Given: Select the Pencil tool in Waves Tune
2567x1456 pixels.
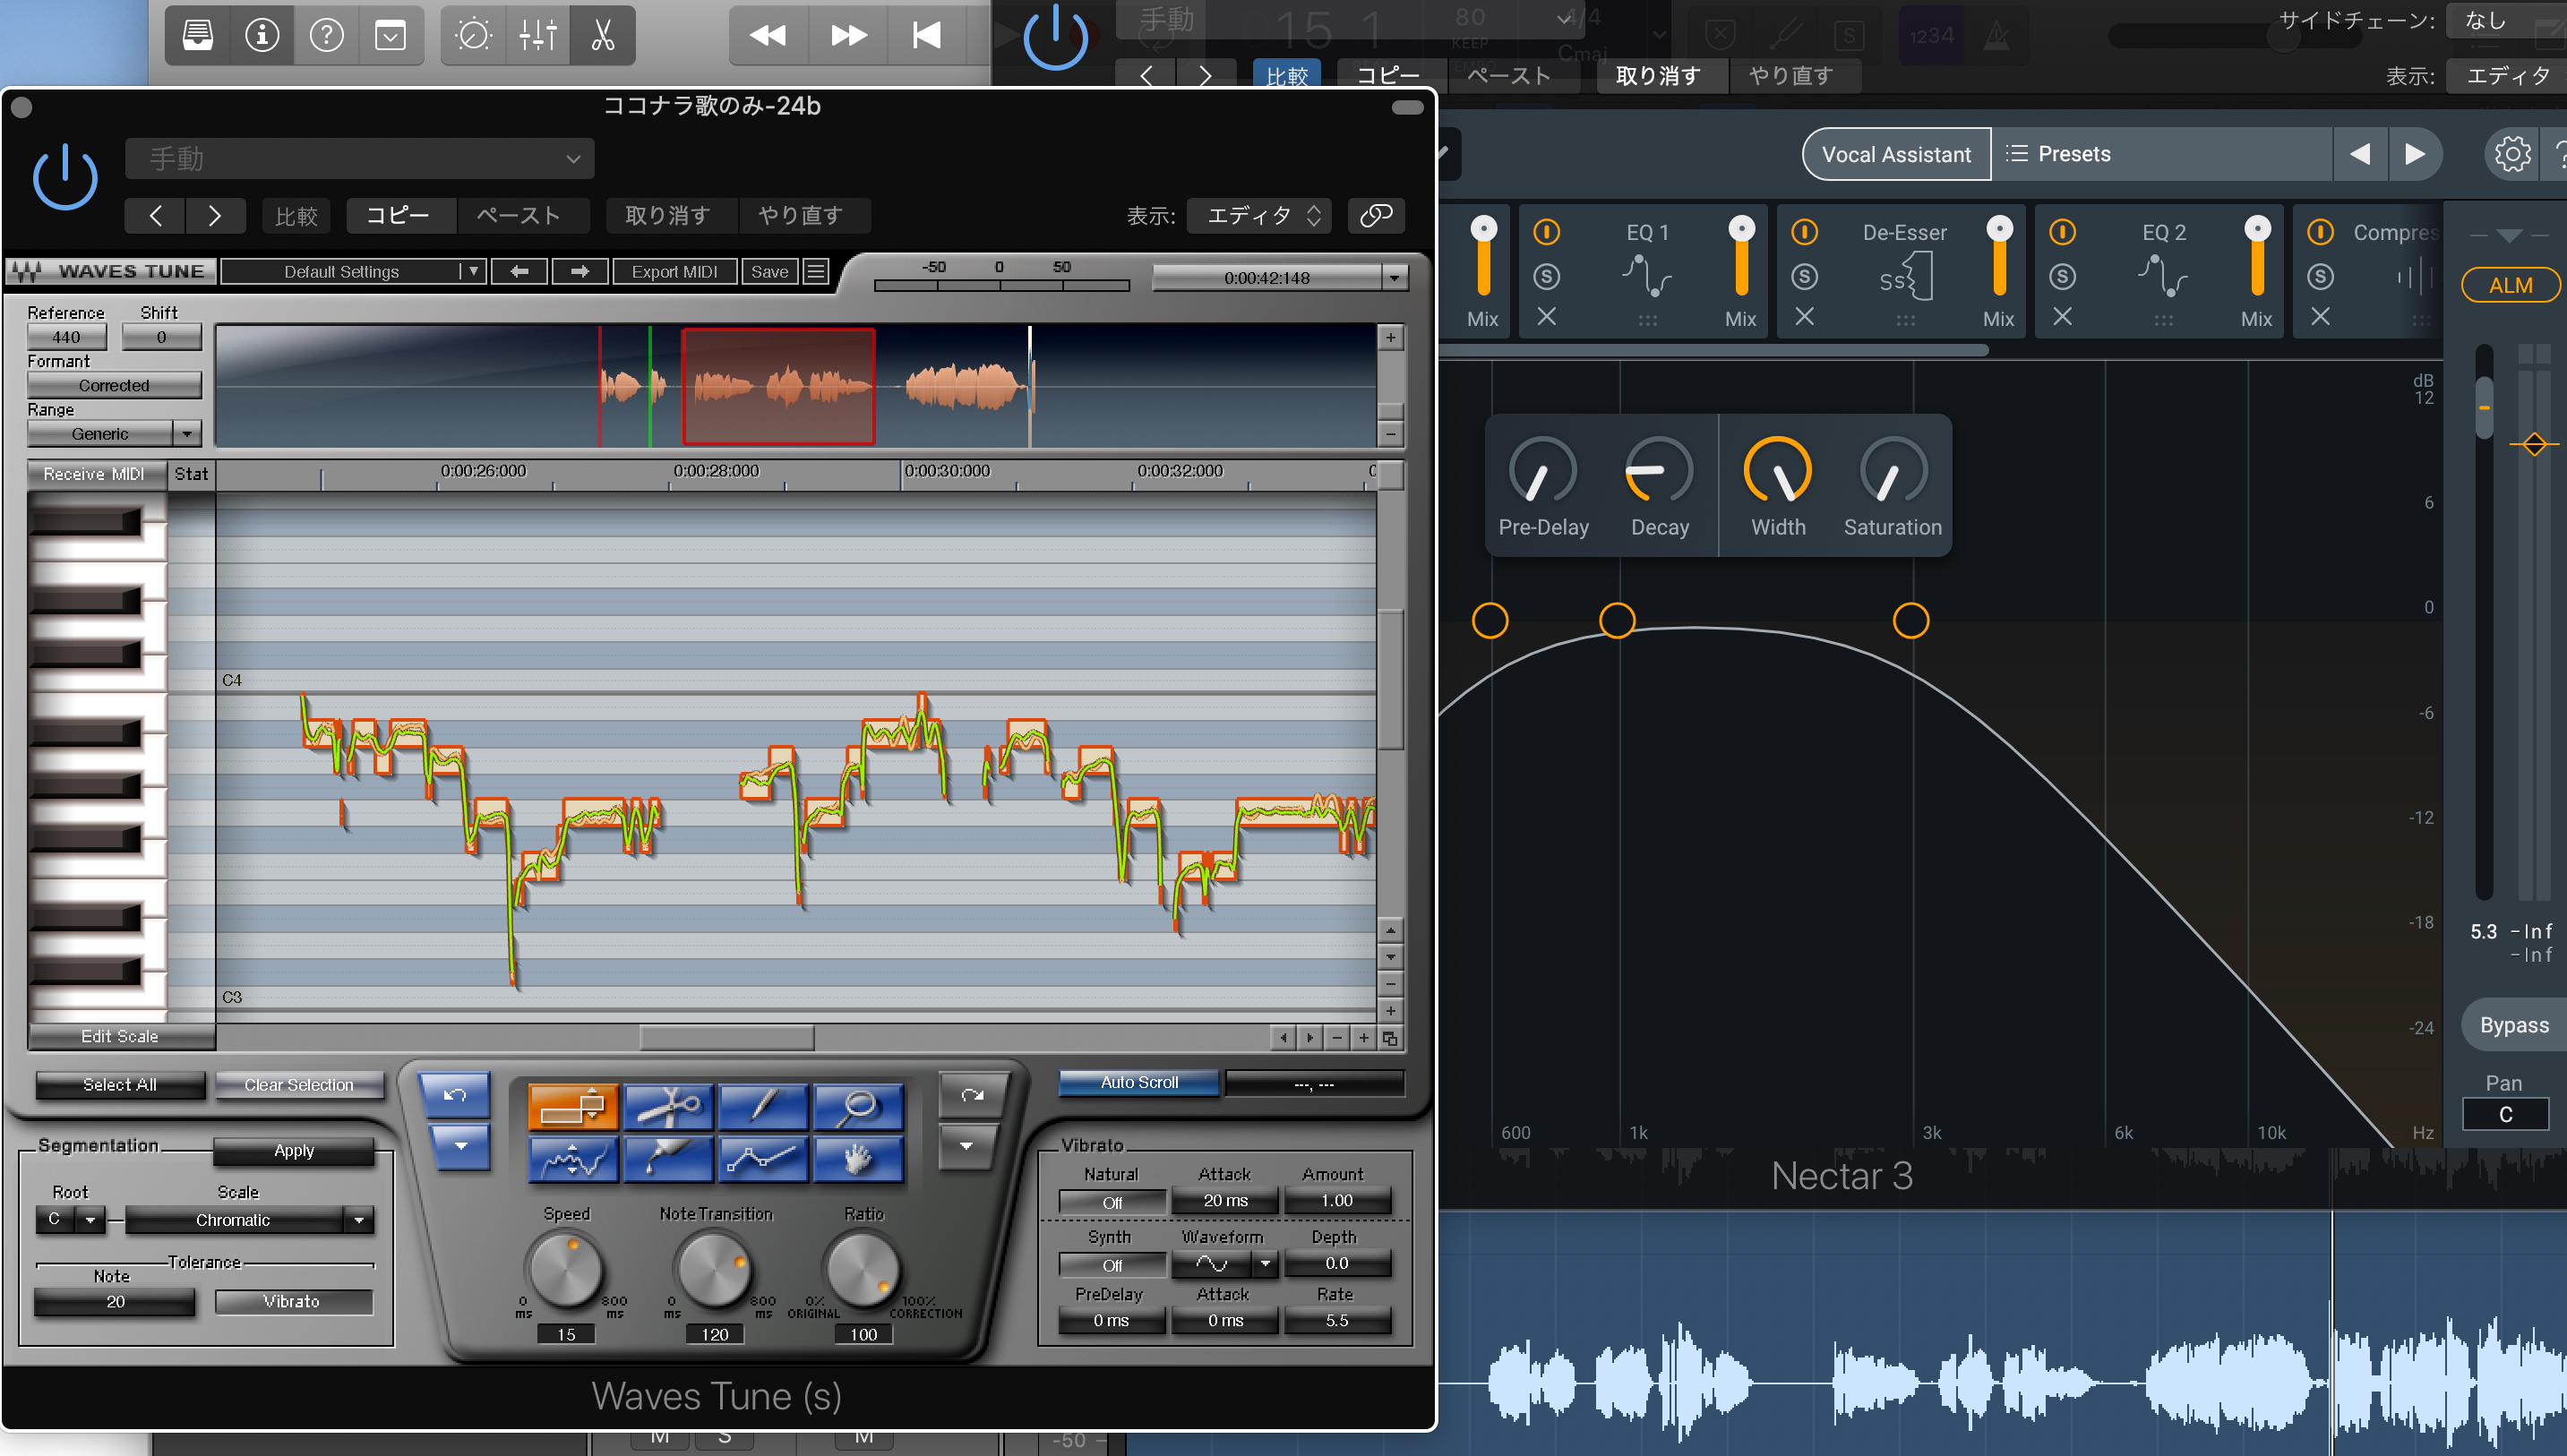Looking at the screenshot, I should [762, 1107].
